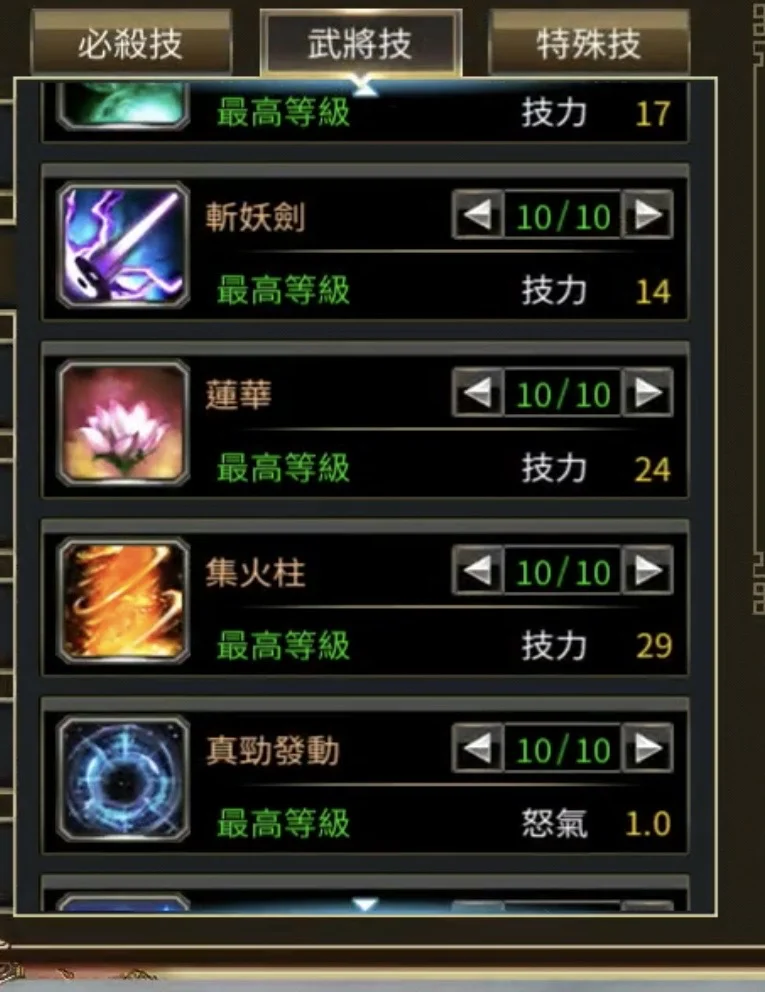Image resolution: width=765 pixels, height=992 pixels.
Task: Increase 集火柱 level with right arrow
Action: pos(647,571)
